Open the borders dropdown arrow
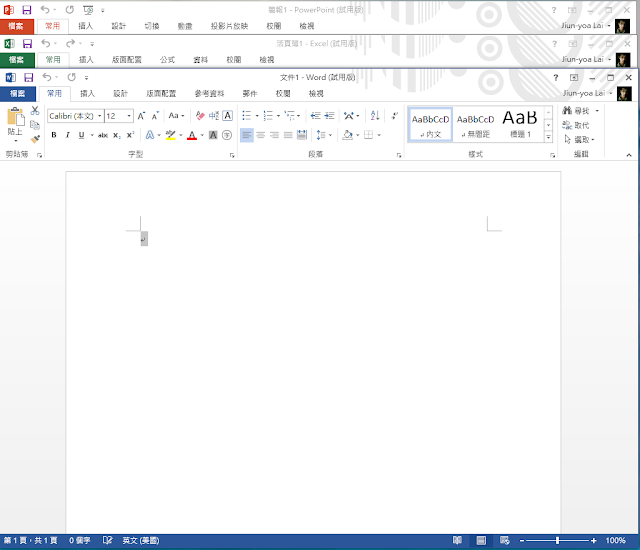 pos(379,135)
